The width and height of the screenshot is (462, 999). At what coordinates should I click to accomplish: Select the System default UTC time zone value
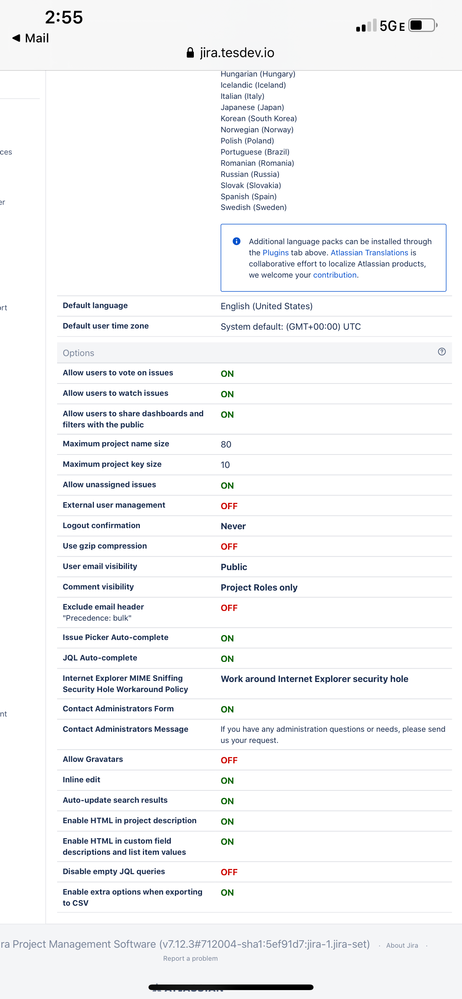pos(291,327)
